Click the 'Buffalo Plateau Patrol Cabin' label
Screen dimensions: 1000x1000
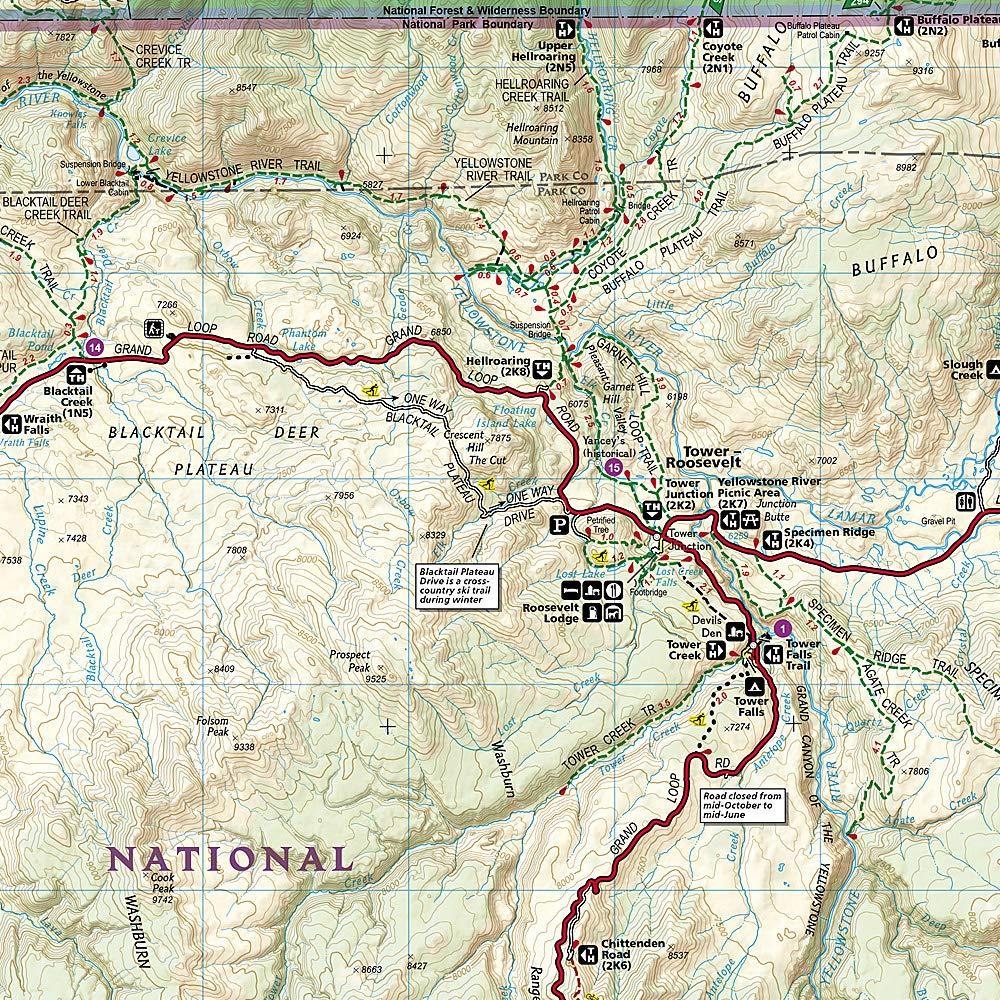point(813,30)
